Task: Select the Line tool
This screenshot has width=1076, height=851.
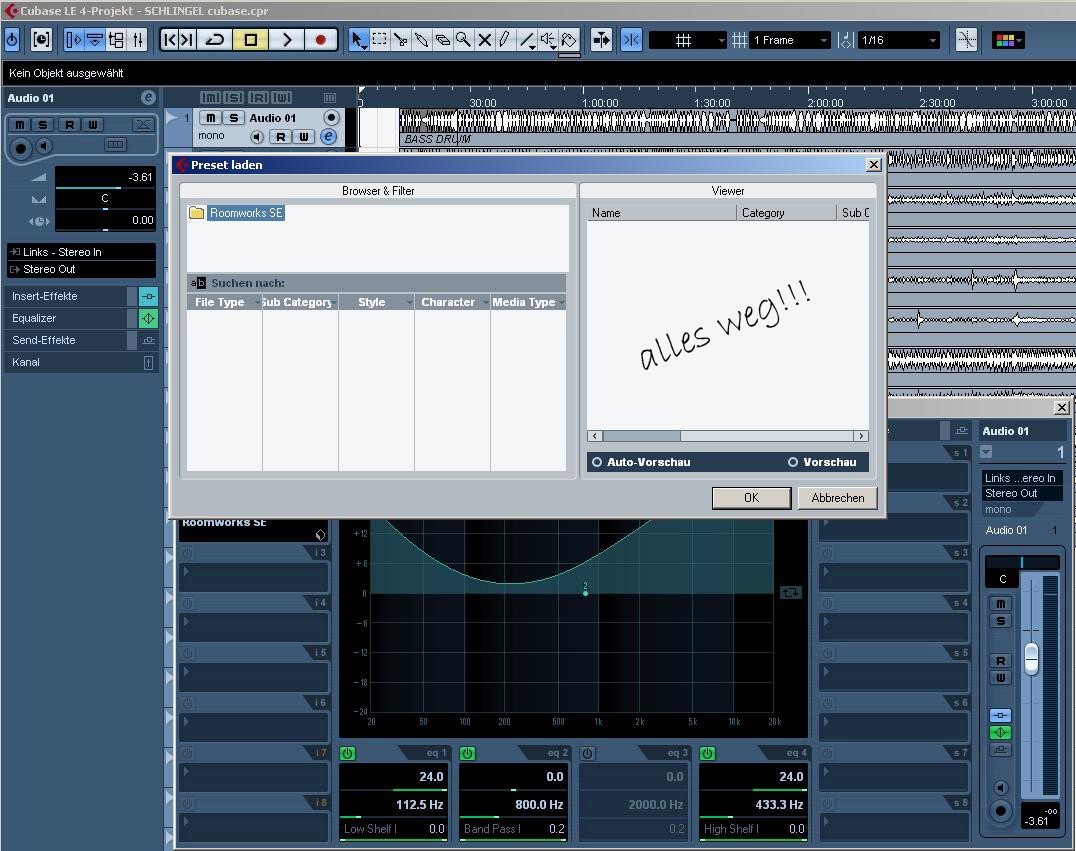Action: (526, 40)
